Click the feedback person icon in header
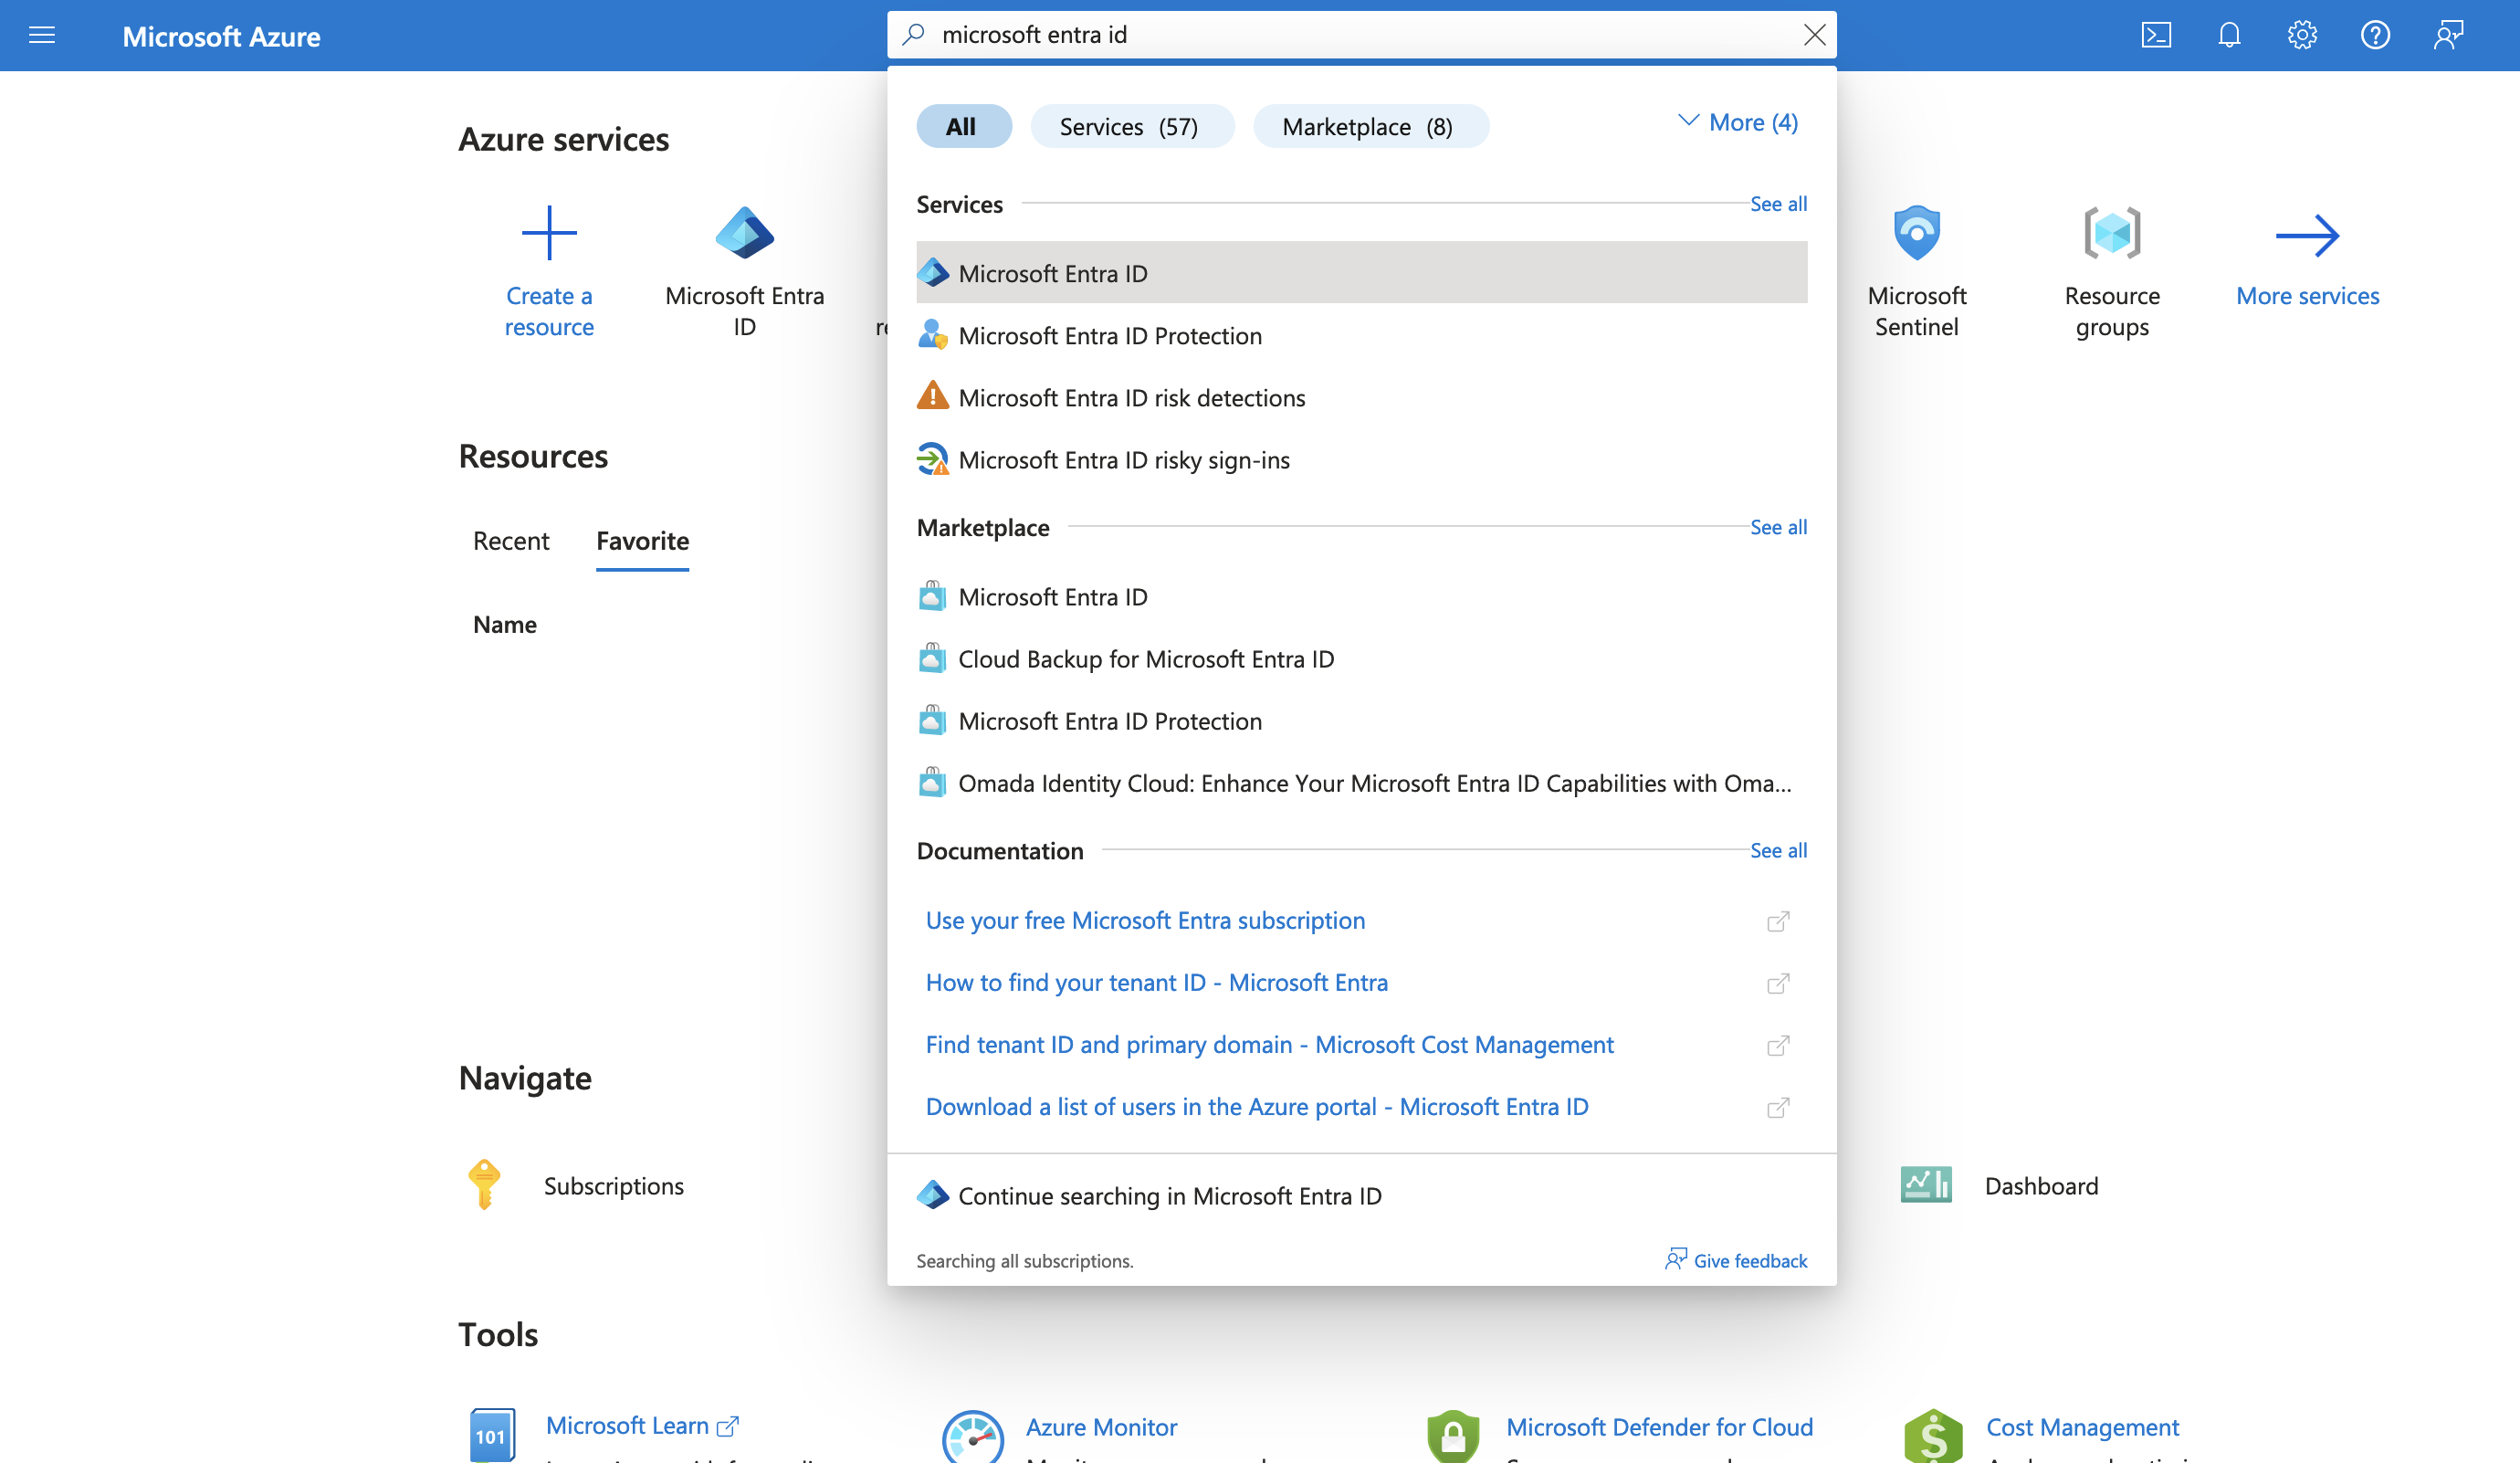 [x=2448, y=36]
